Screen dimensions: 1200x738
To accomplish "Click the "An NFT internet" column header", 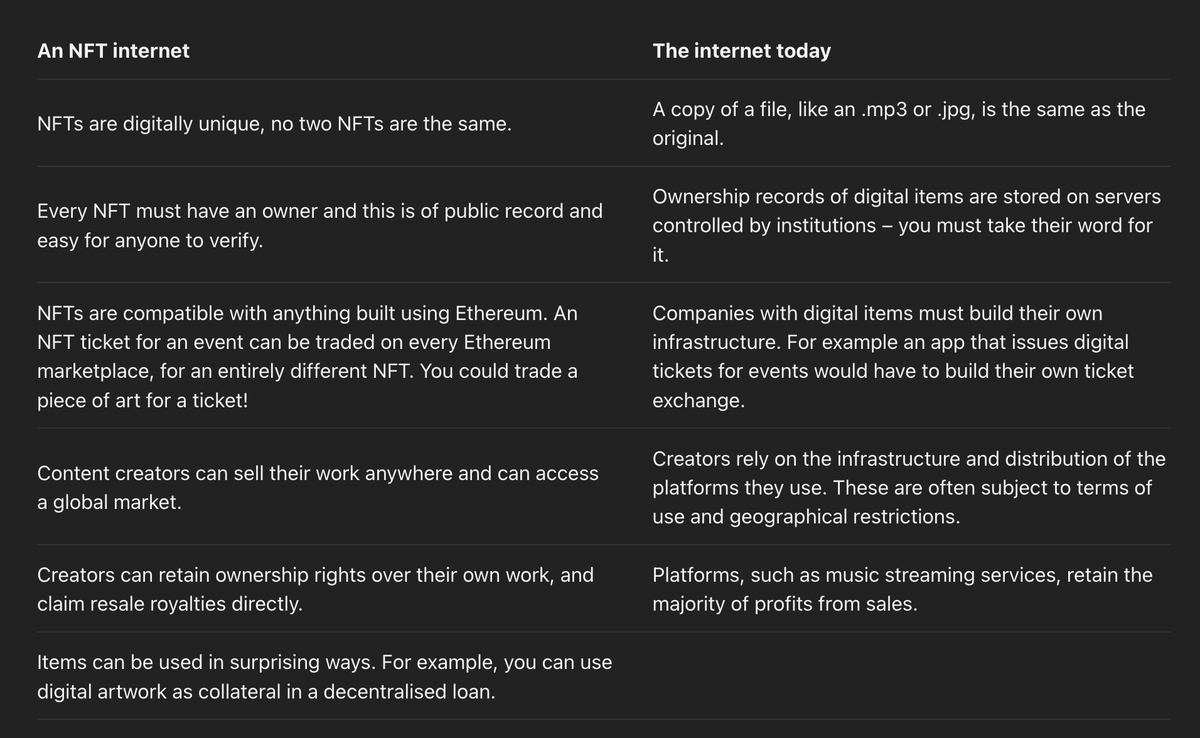I will (113, 51).
